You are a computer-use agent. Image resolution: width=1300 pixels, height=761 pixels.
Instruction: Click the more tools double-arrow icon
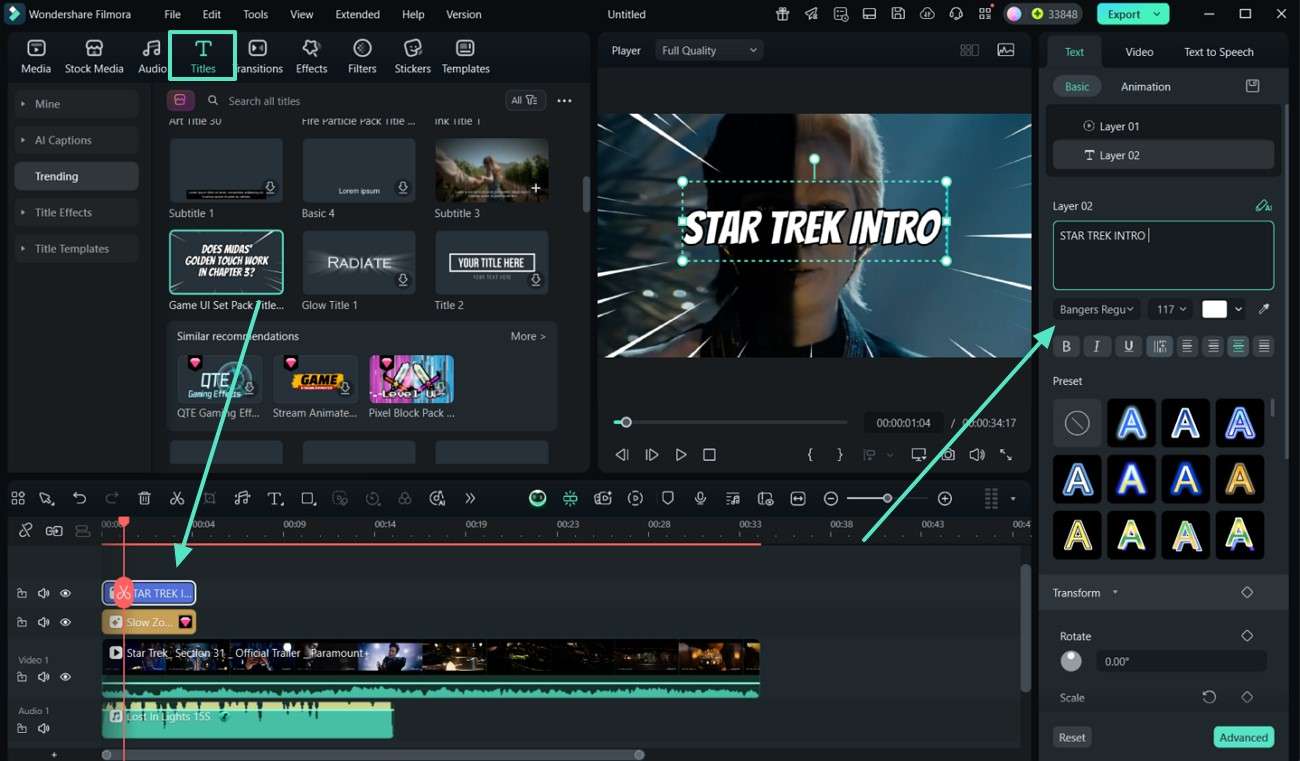pyautogui.click(x=470, y=498)
